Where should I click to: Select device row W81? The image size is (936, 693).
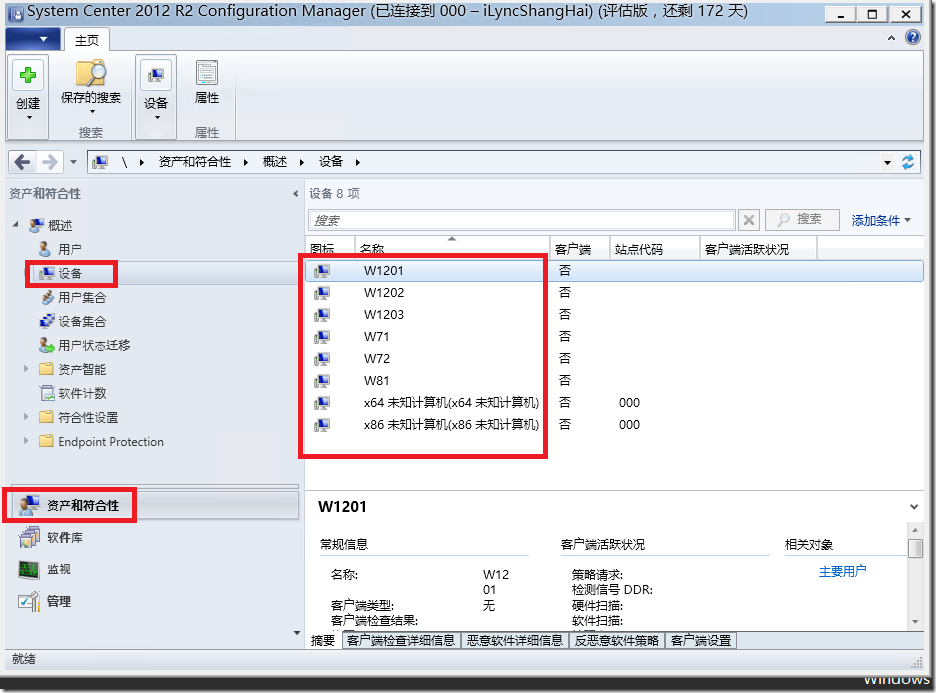pyautogui.click(x=614, y=380)
